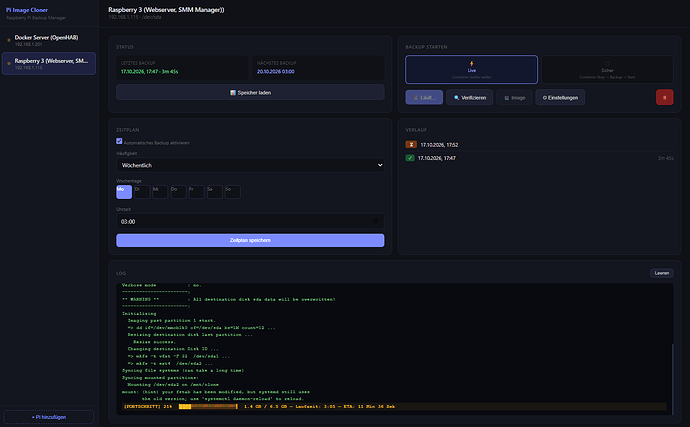Click the lightning bolt icon on Live card
This screenshot has height=427, width=690.
pos(471,63)
